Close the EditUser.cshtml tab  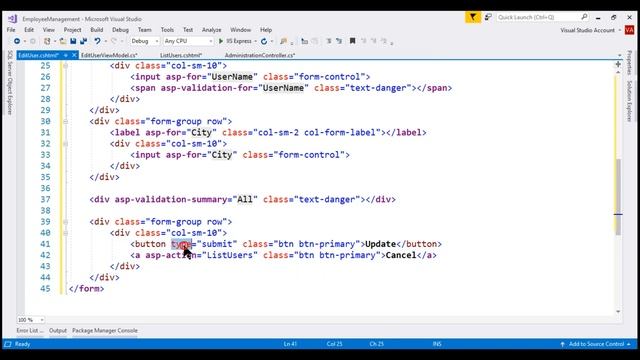[74, 55]
